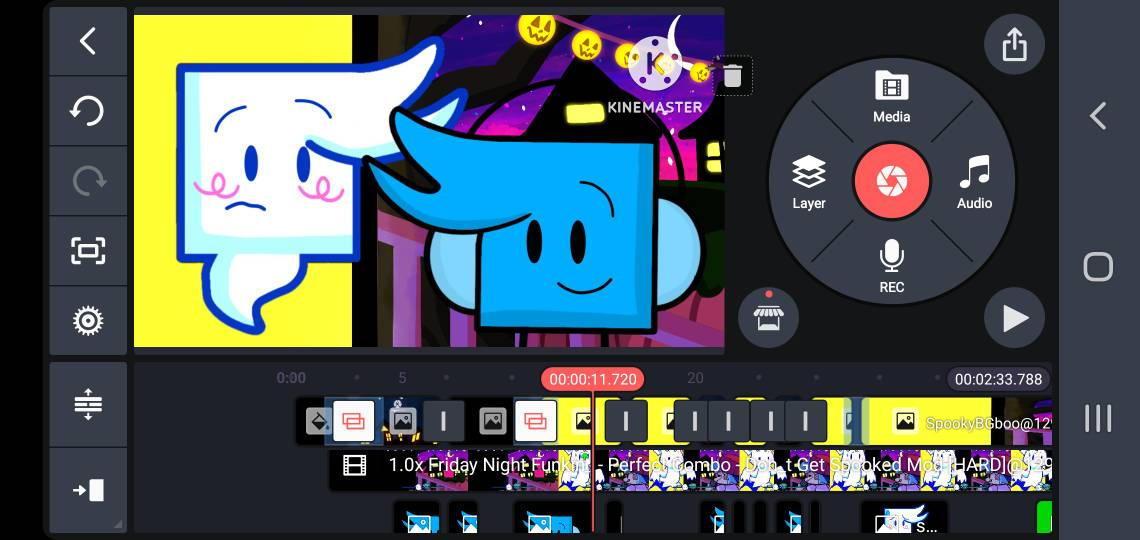Select the second gray image clip

point(492,421)
